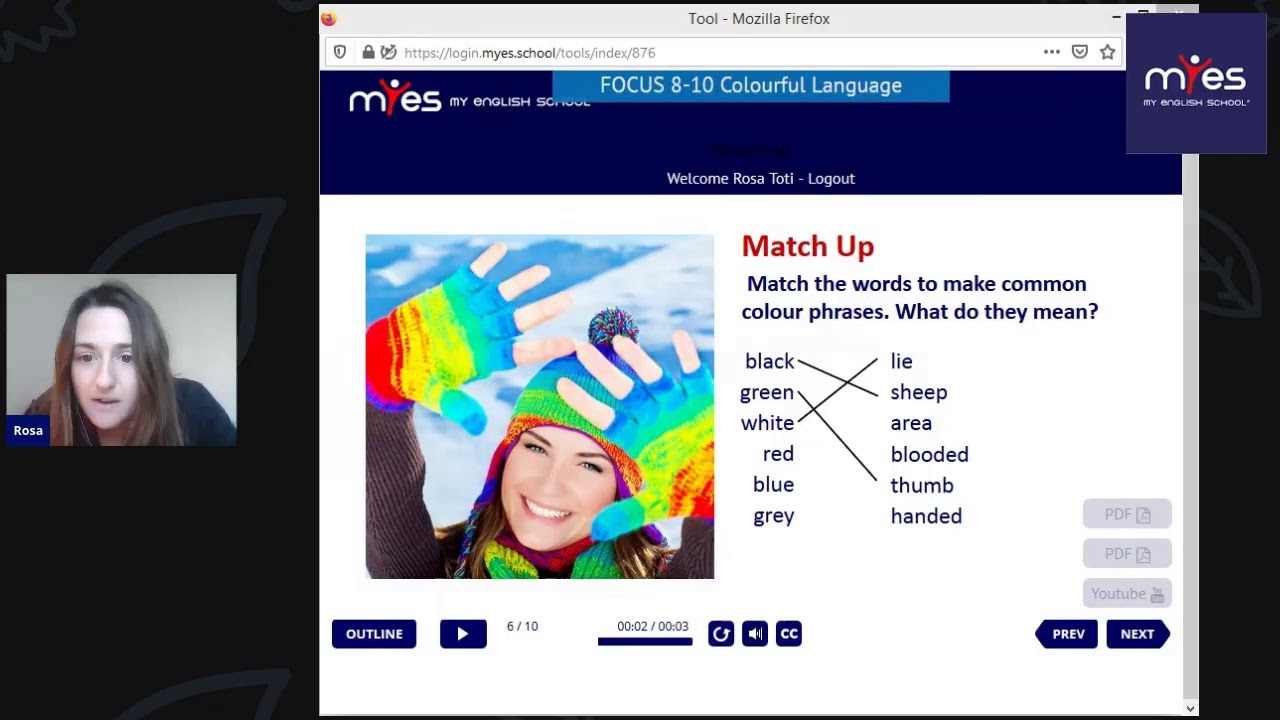Advance to the next slide with NEXT
Image resolution: width=1280 pixels, height=720 pixels.
click(1138, 634)
